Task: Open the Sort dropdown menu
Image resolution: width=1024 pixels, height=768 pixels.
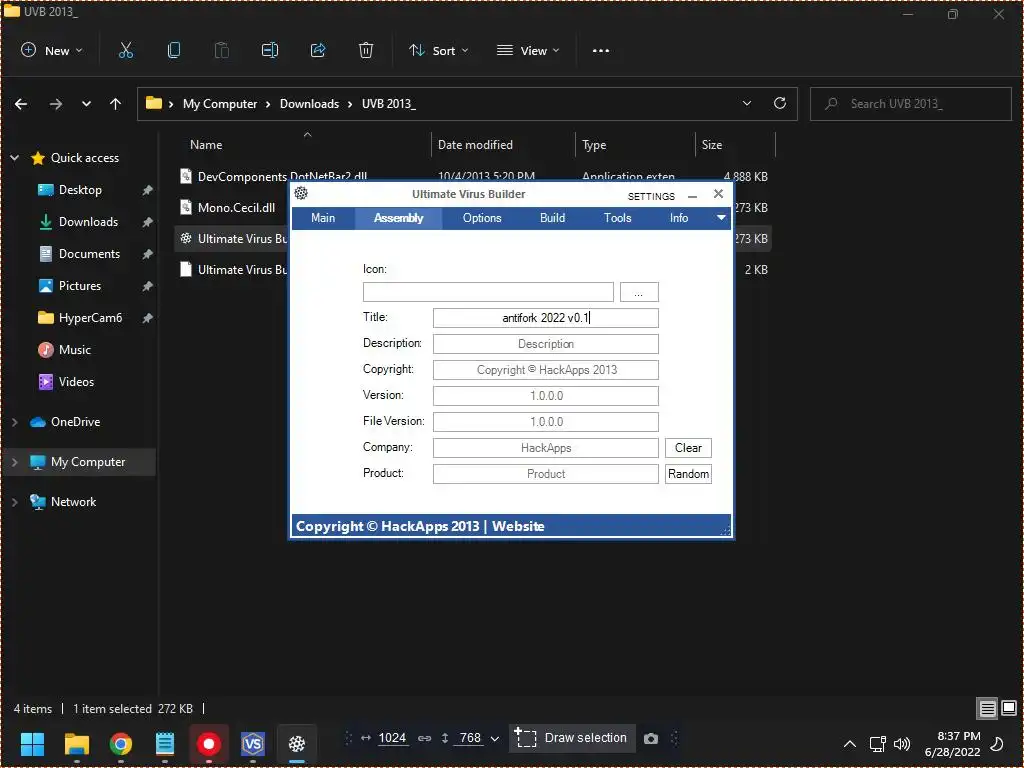Action: (438, 50)
